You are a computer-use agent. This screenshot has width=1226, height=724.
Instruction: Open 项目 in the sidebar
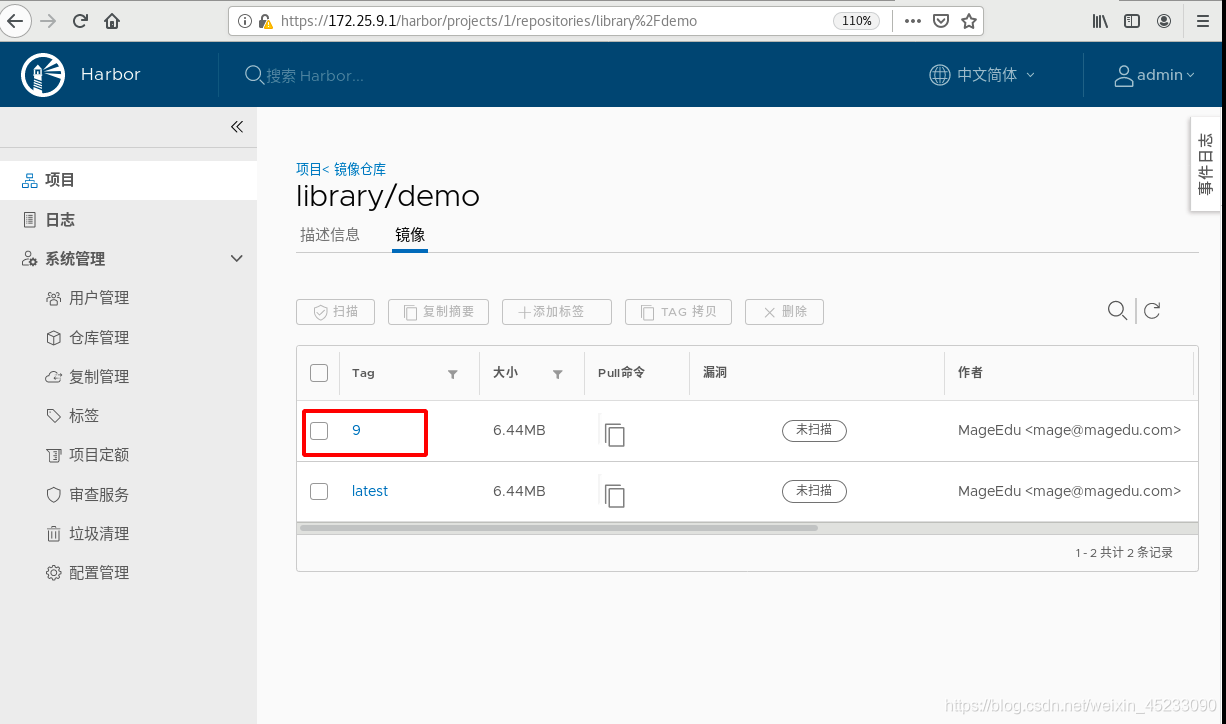pyautogui.click(x=128, y=180)
